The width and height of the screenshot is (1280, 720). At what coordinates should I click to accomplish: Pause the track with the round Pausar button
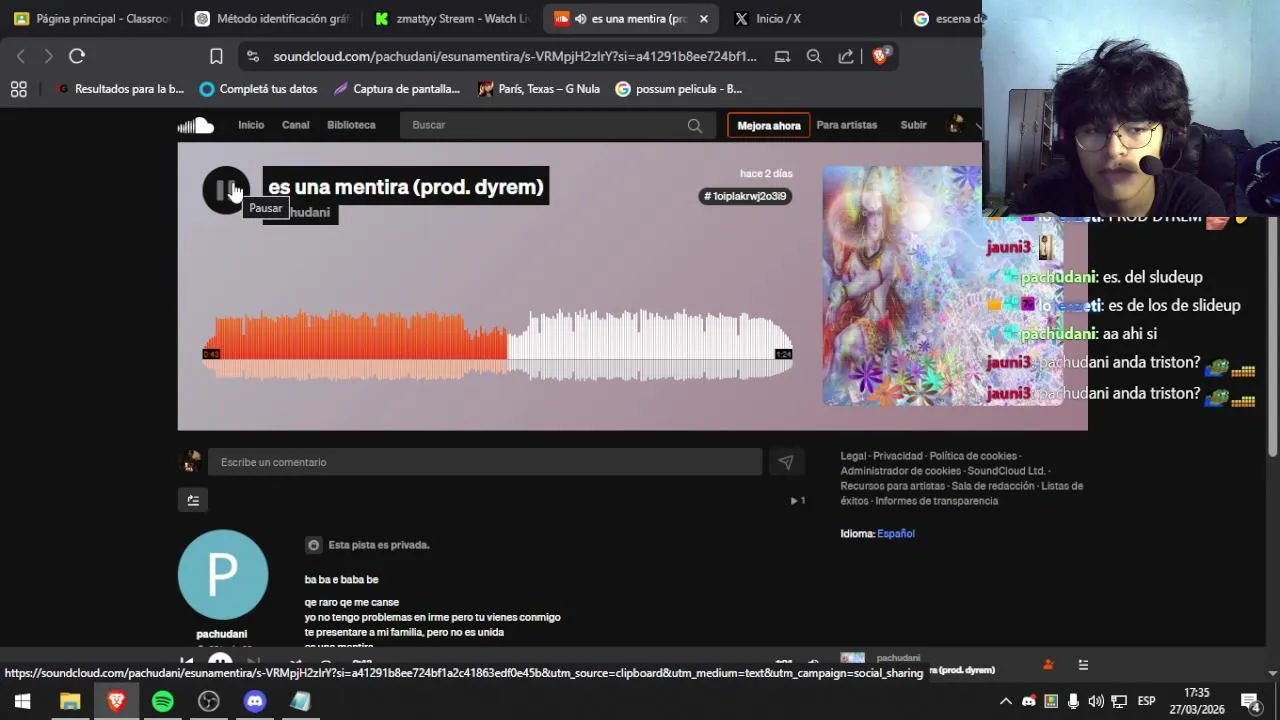(226, 190)
